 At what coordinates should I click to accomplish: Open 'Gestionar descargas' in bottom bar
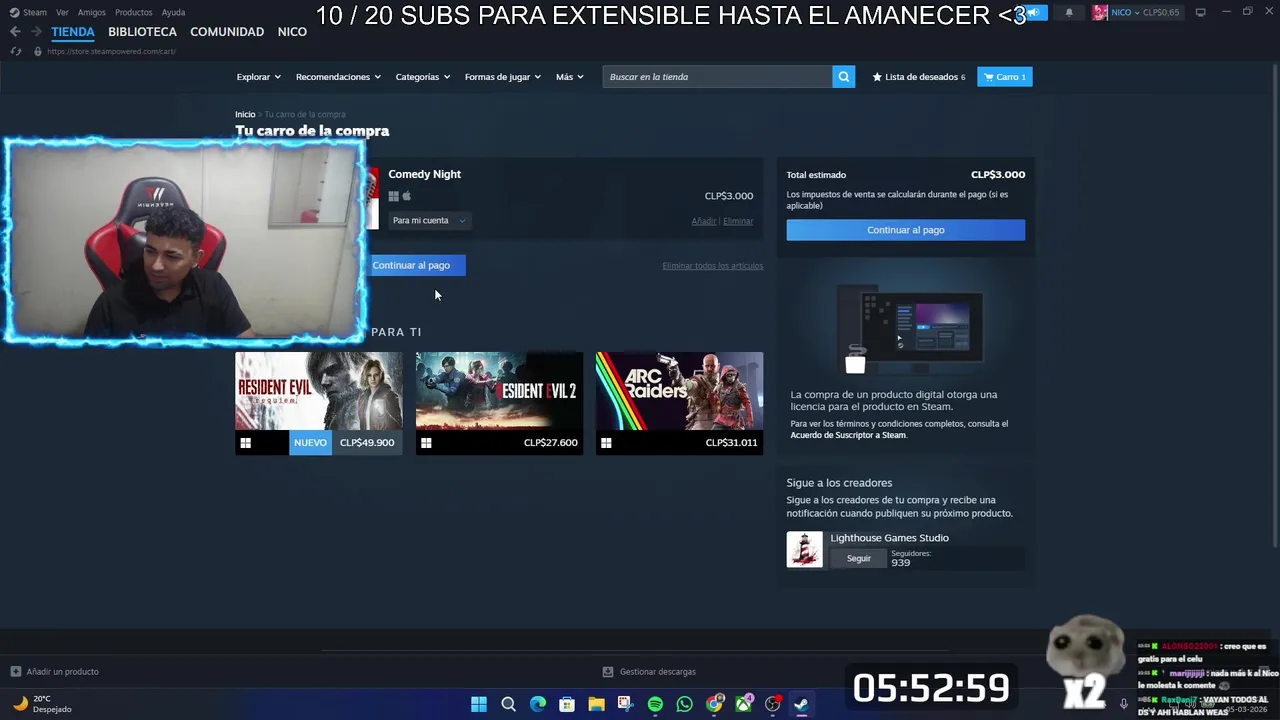(657, 672)
